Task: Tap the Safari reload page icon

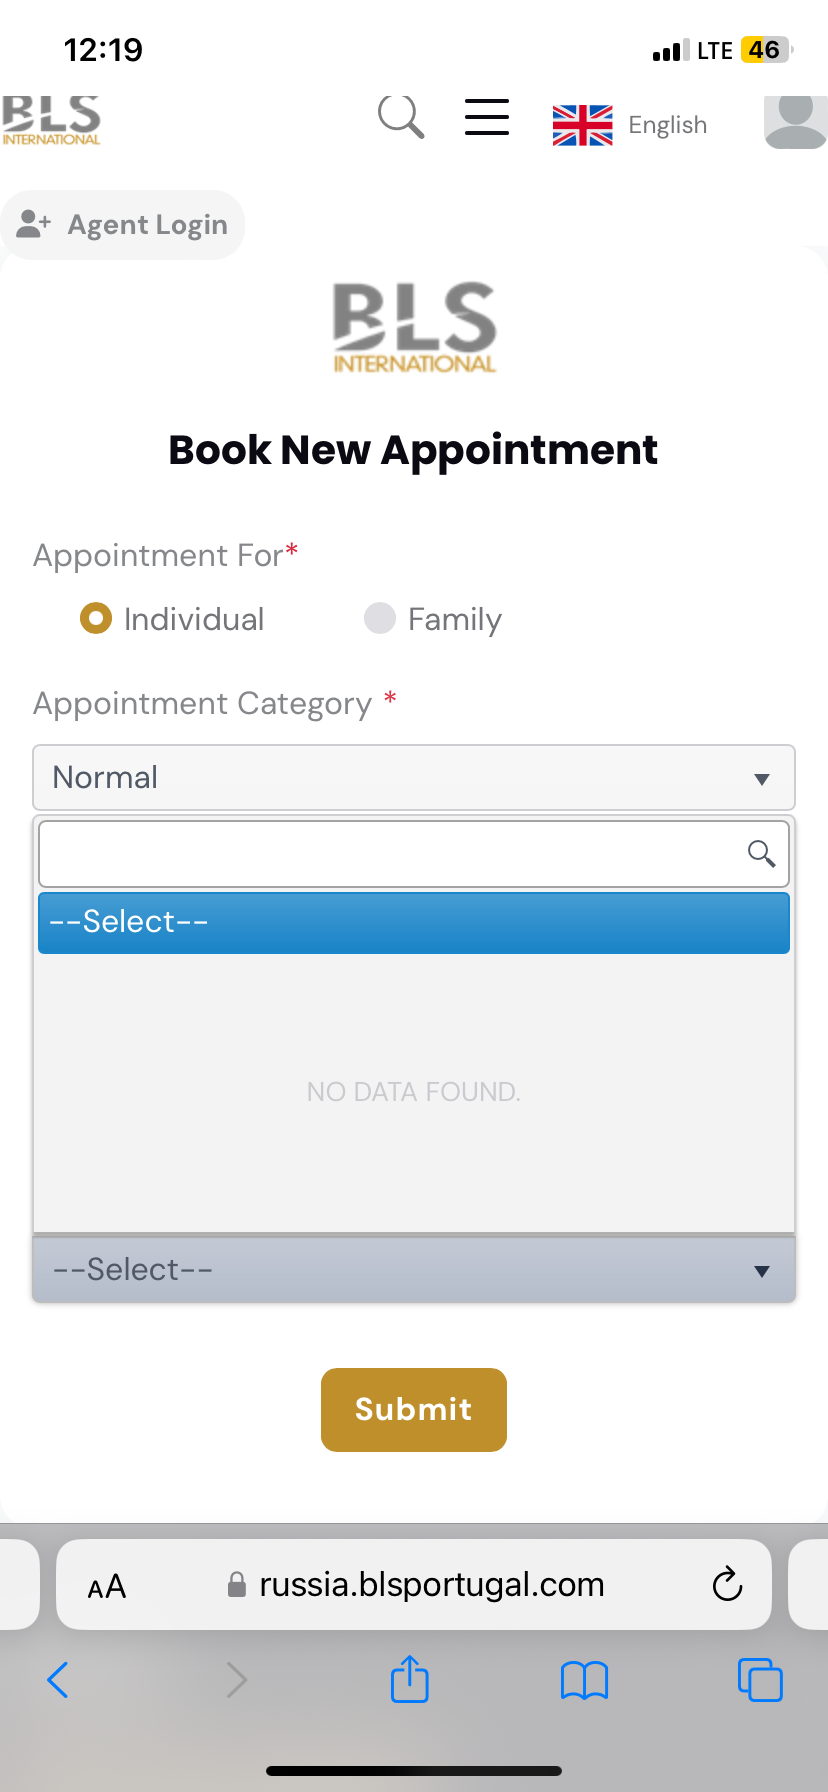Action: click(727, 1584)
